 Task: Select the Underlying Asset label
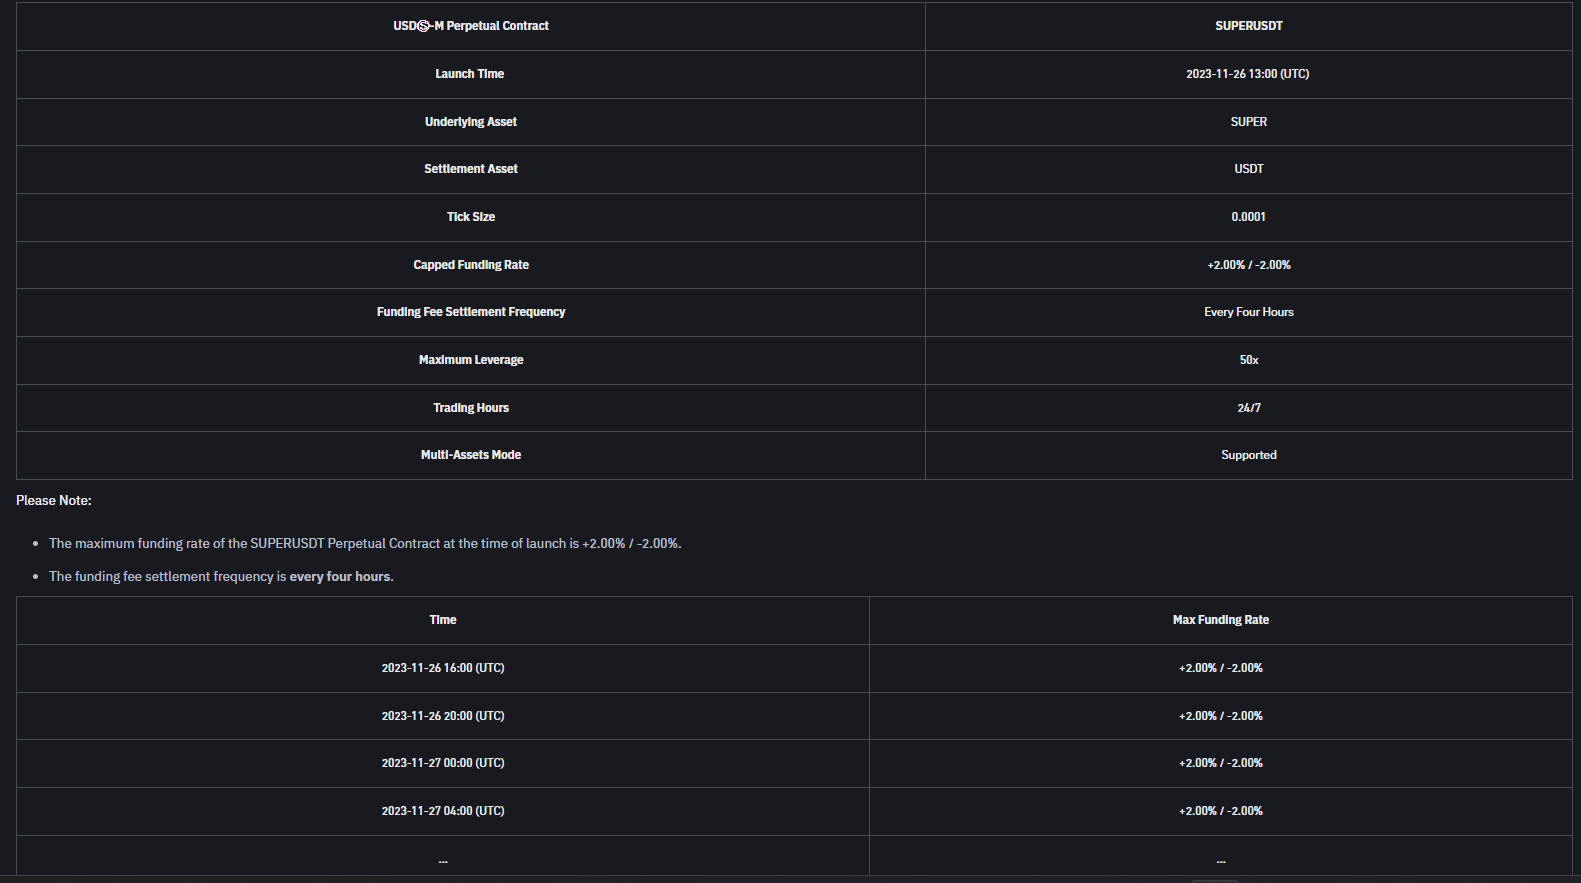point(471,122)
